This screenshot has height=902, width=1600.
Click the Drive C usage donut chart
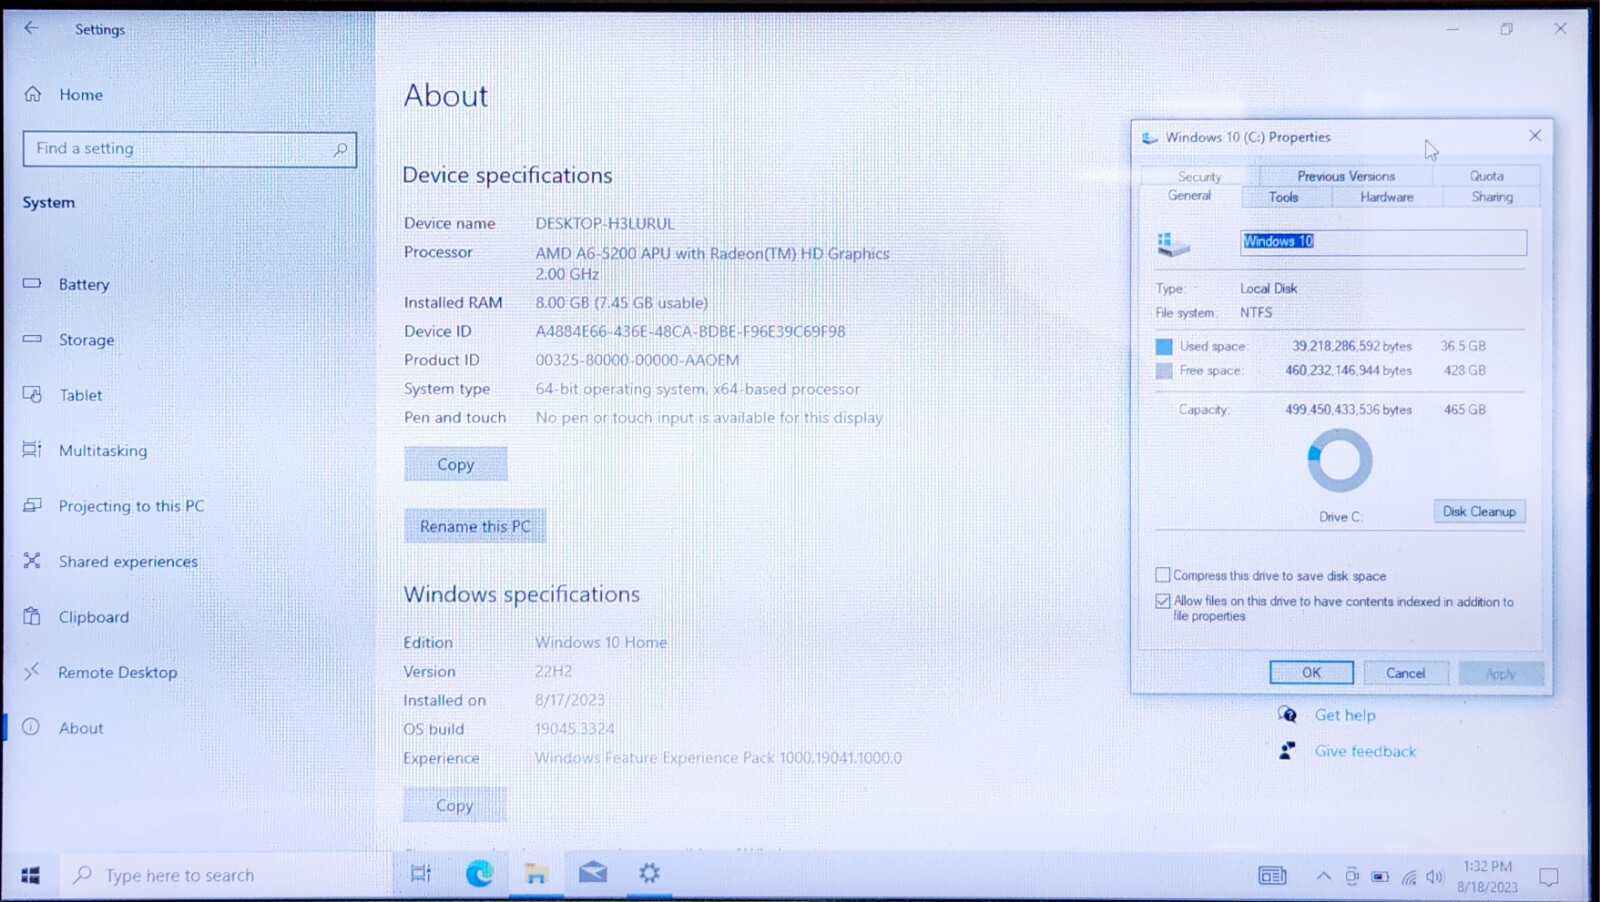(x=1339, y=461)
